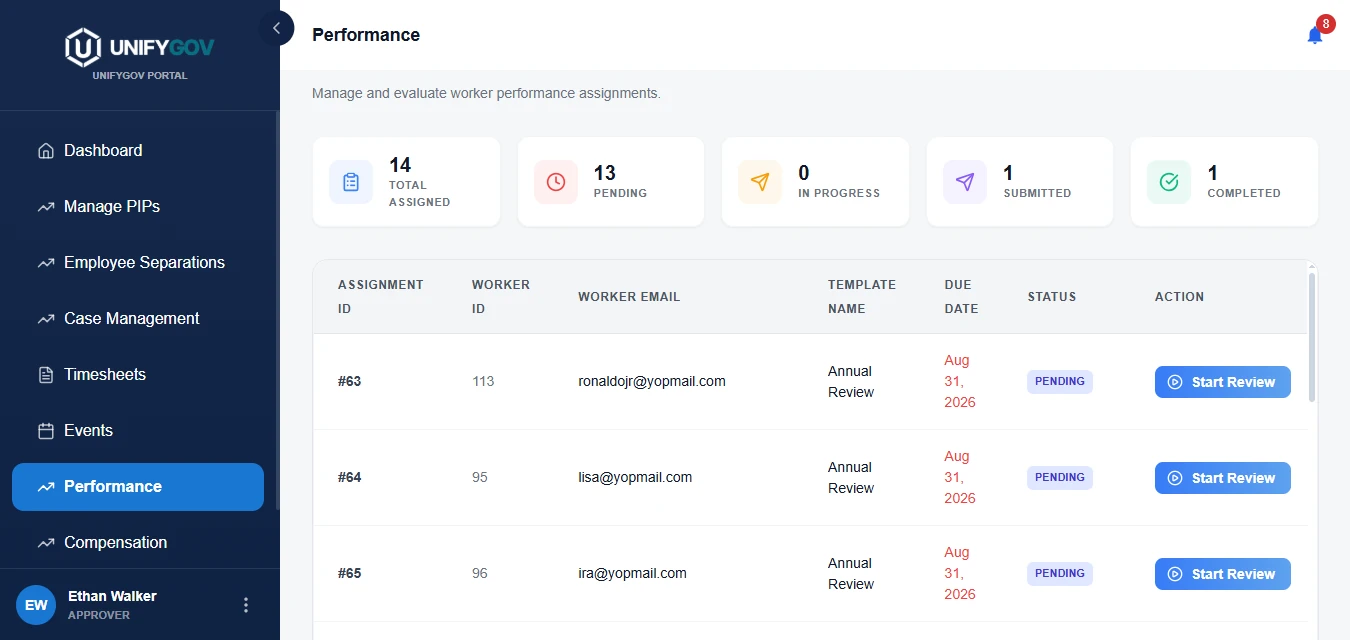Viewport: 1350px width, 640px height.
Task: Click the Pending clock icon
Action: [x=556, y=182]
